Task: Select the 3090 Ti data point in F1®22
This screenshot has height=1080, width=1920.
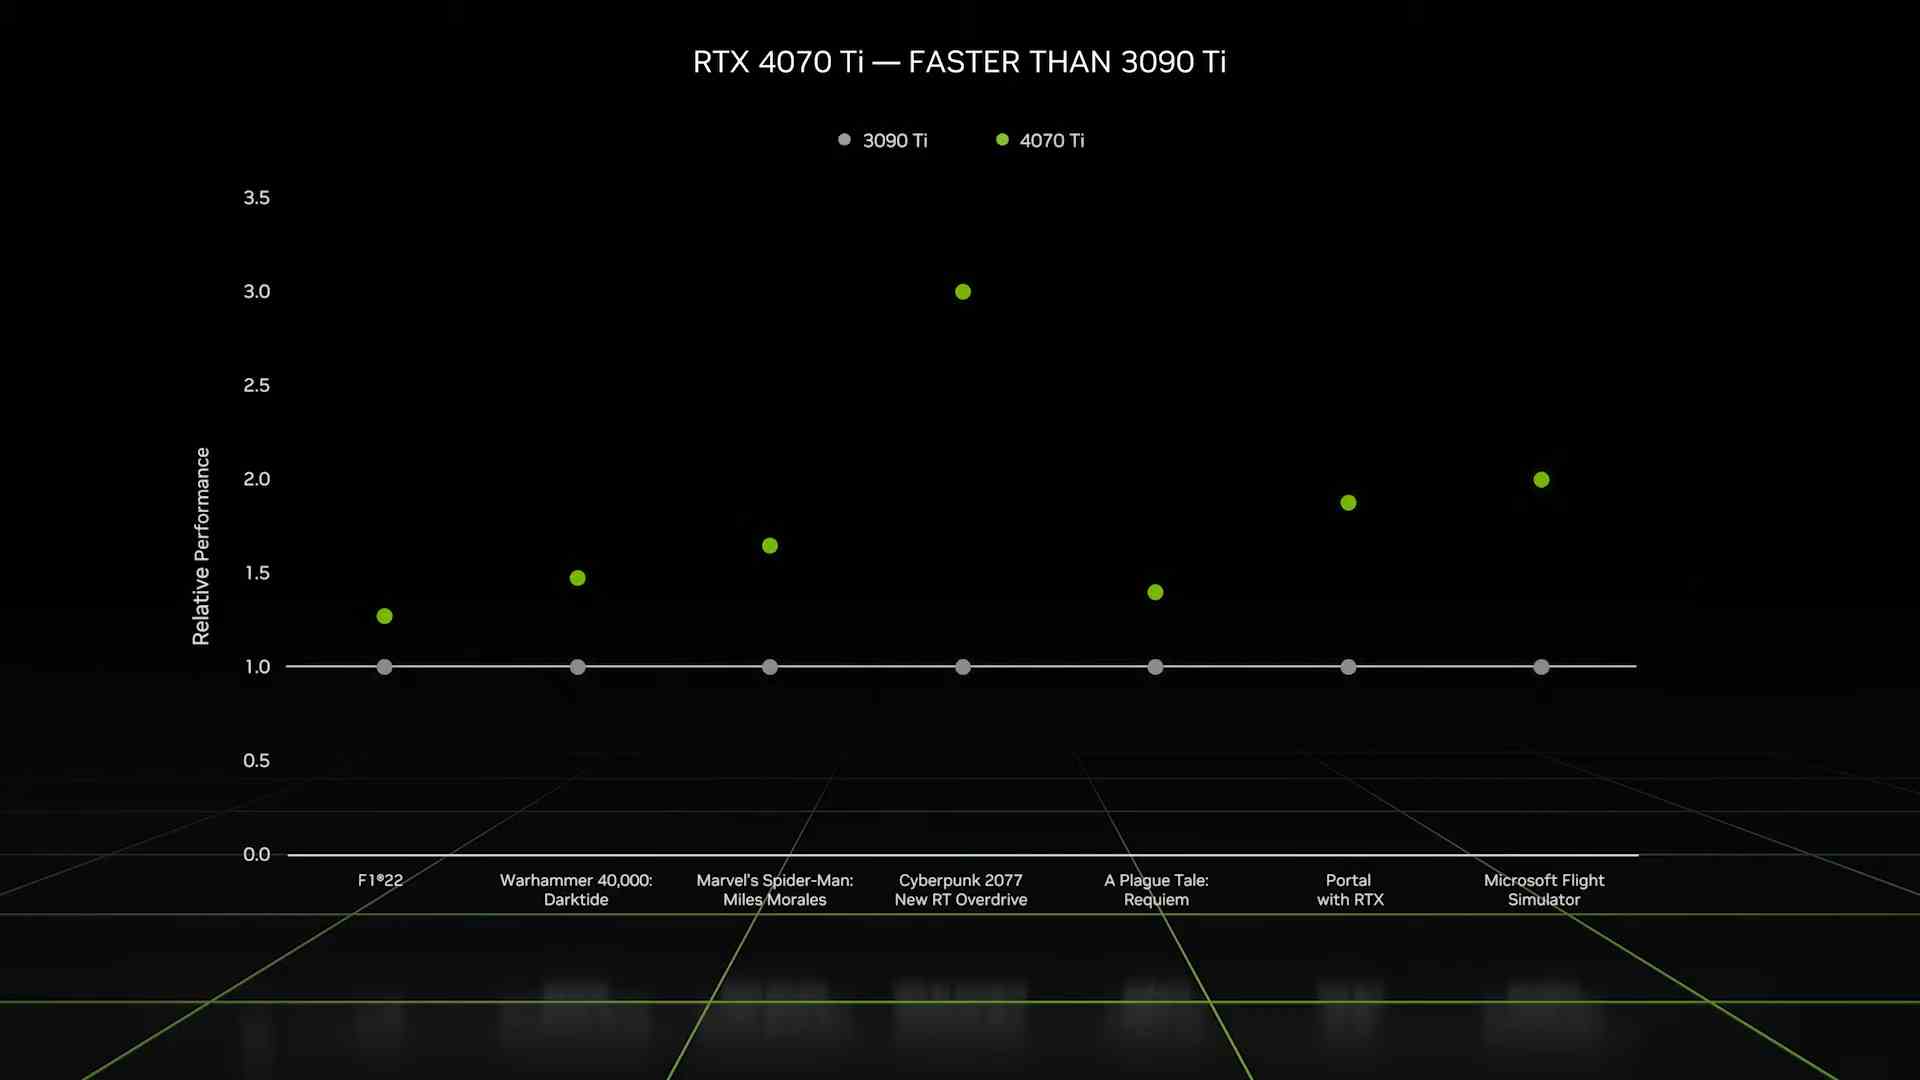Action: click(x=384, y=667)
